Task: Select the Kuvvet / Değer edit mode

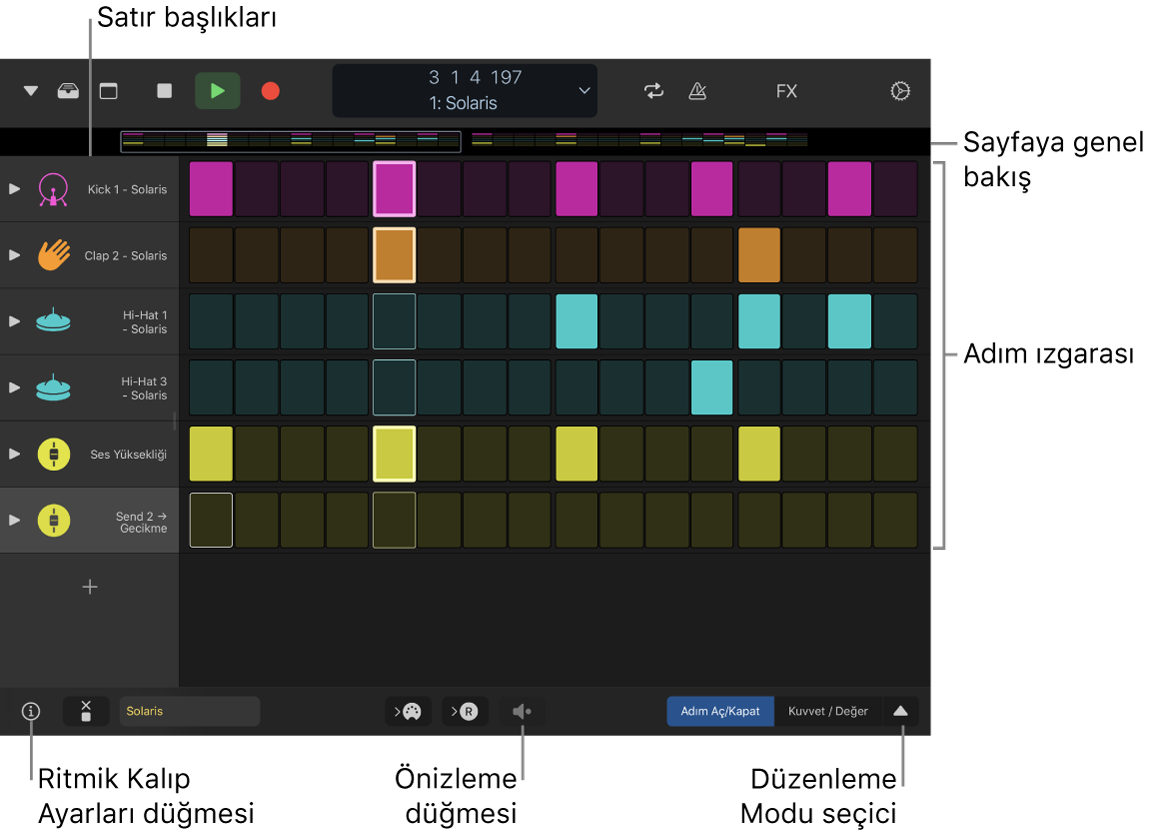Action: [828, 711]
